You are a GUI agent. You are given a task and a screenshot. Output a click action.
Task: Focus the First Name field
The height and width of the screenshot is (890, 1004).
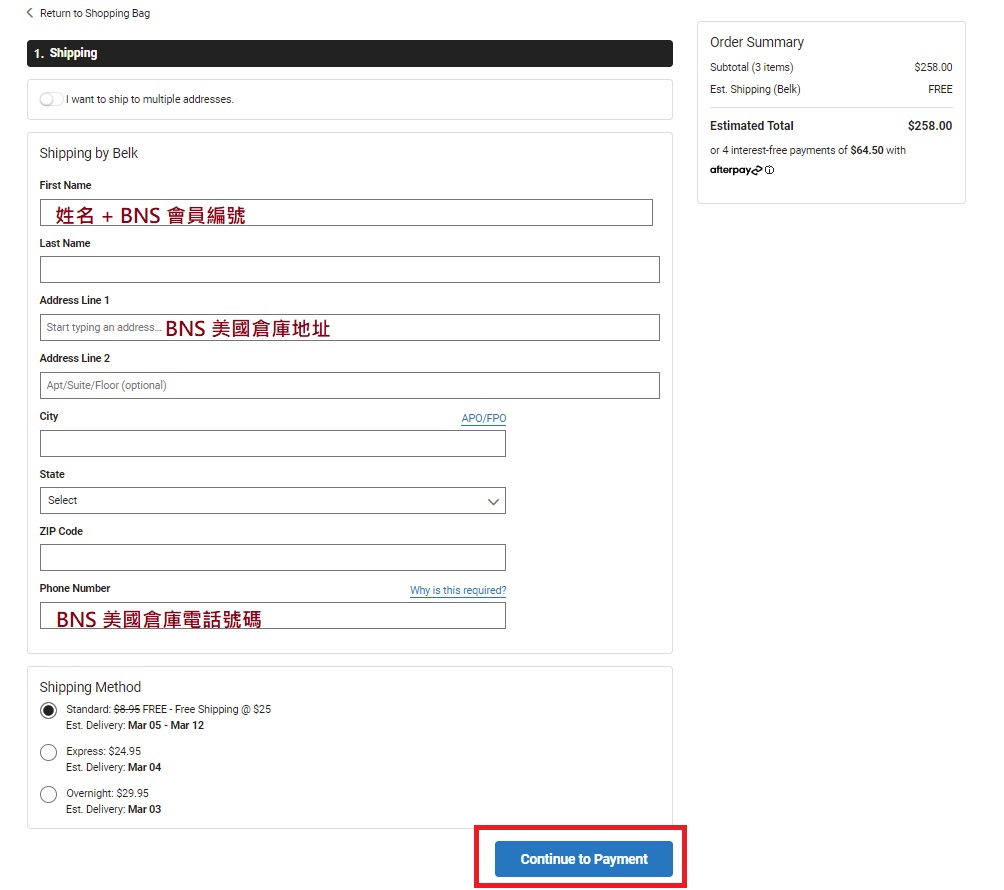click(346, 213)
